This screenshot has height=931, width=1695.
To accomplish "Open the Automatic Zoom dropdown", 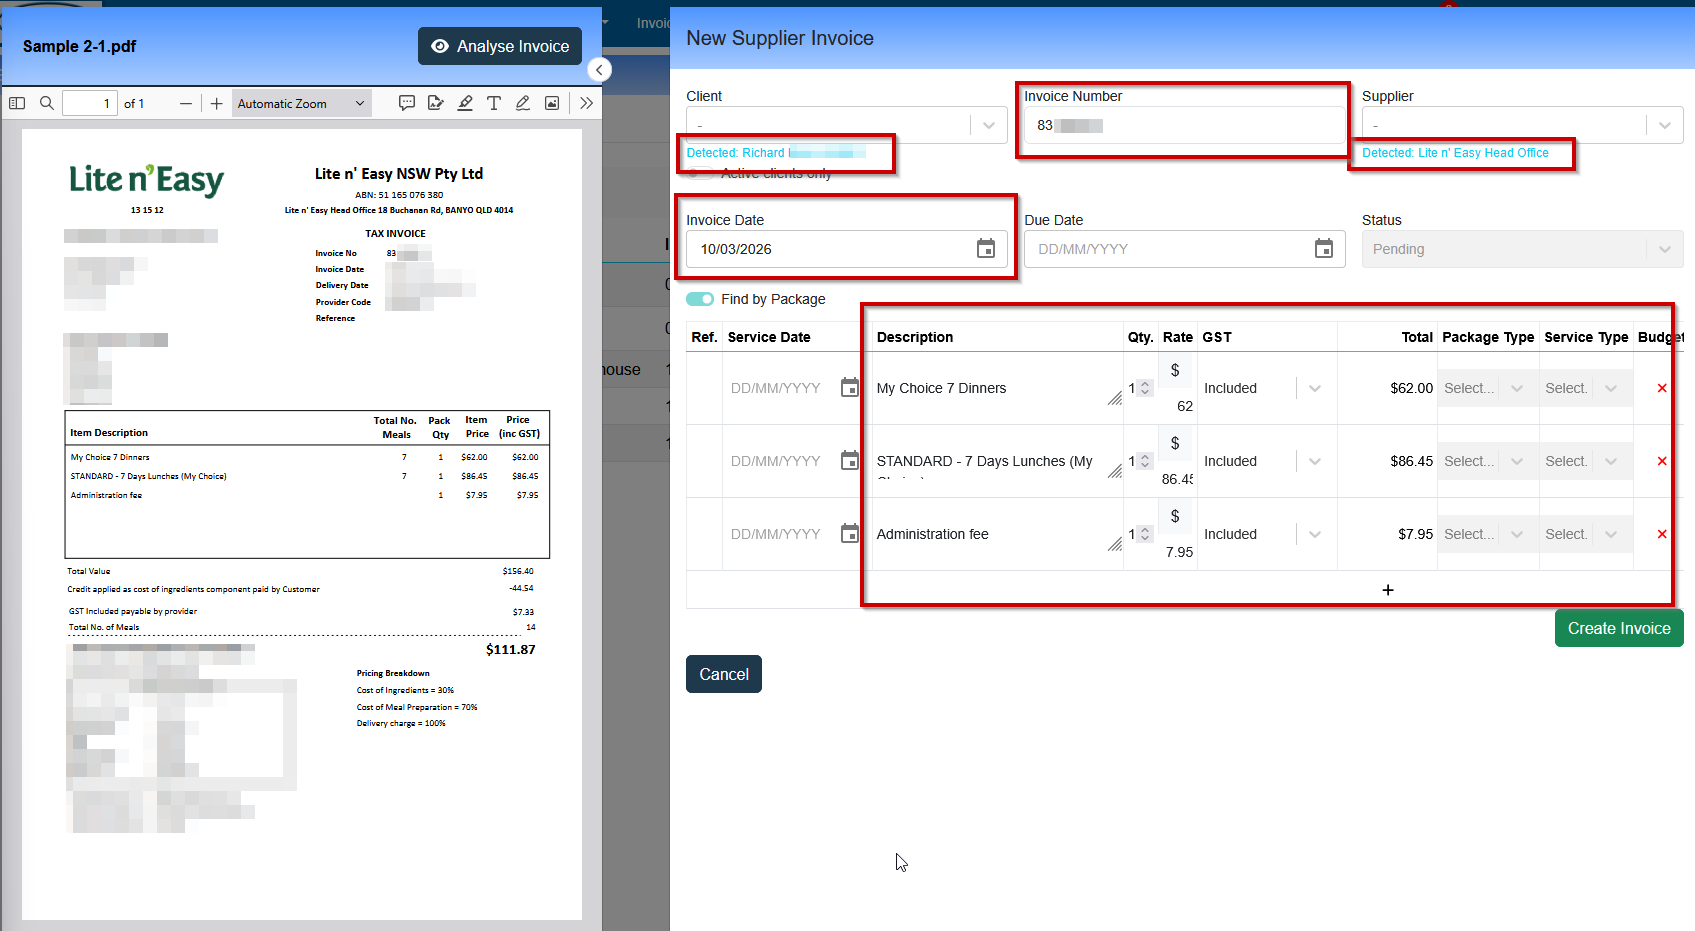I will [x=301, y=103].
